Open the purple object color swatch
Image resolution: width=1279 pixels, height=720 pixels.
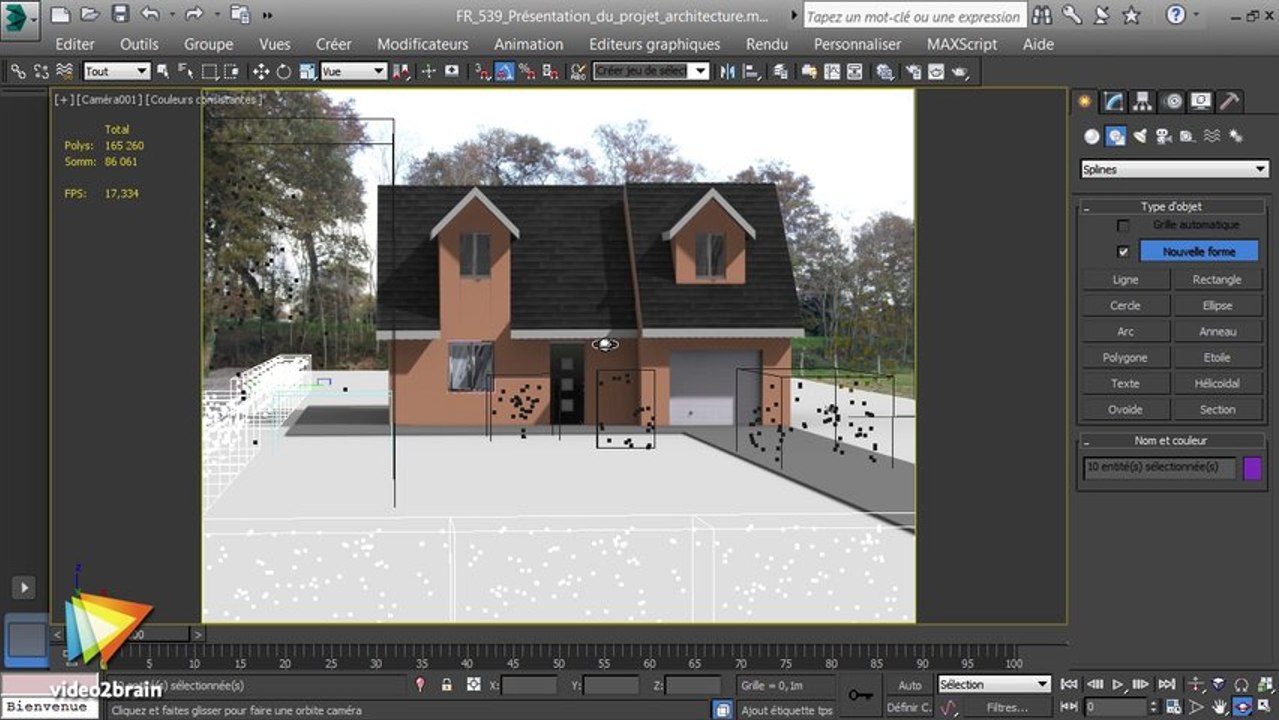tap(1252, 468)
